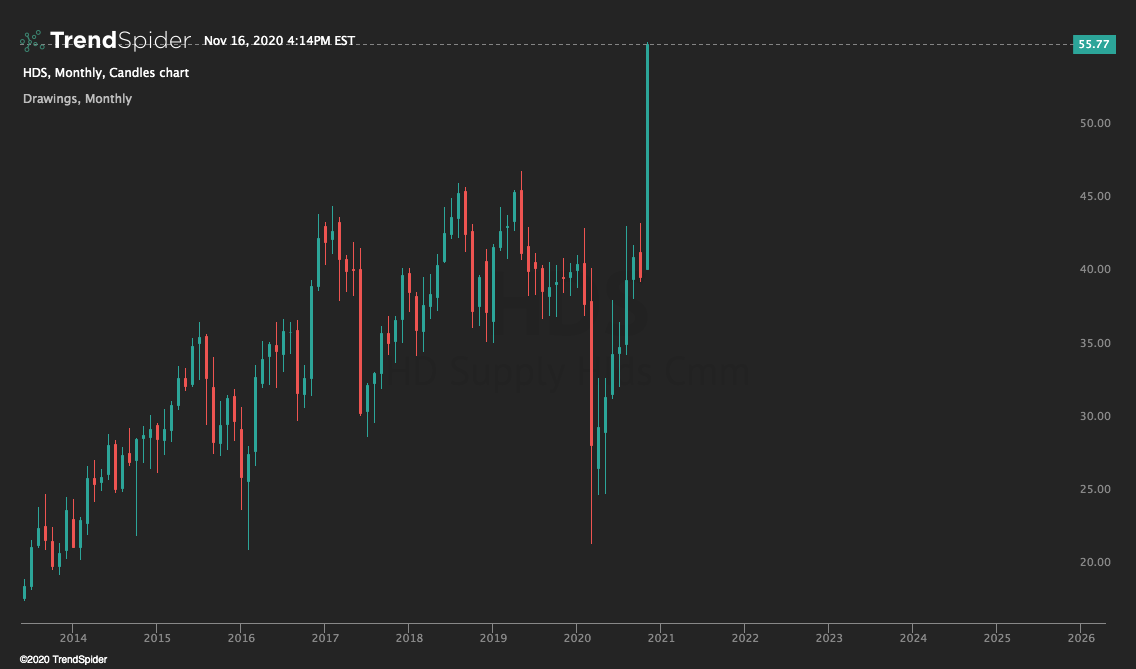Click the 2015 year label on time axis
This screenshot has height=669, width=1136.
pyautogui.click(x=157, y=638)
